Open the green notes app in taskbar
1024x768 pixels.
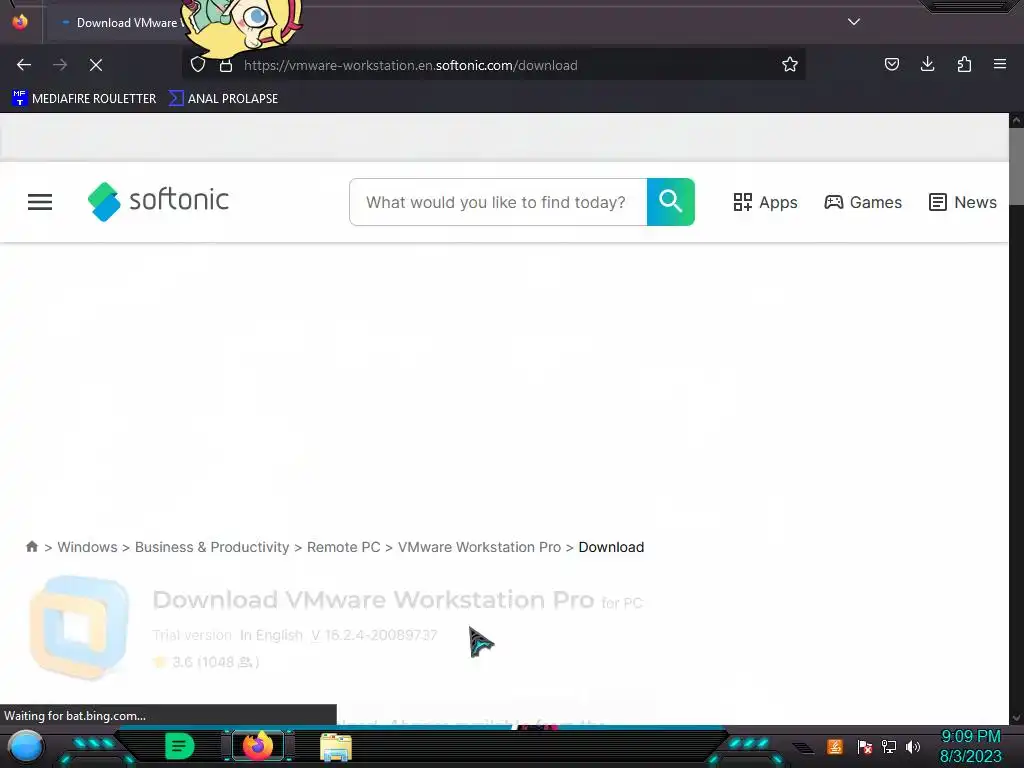180,746
